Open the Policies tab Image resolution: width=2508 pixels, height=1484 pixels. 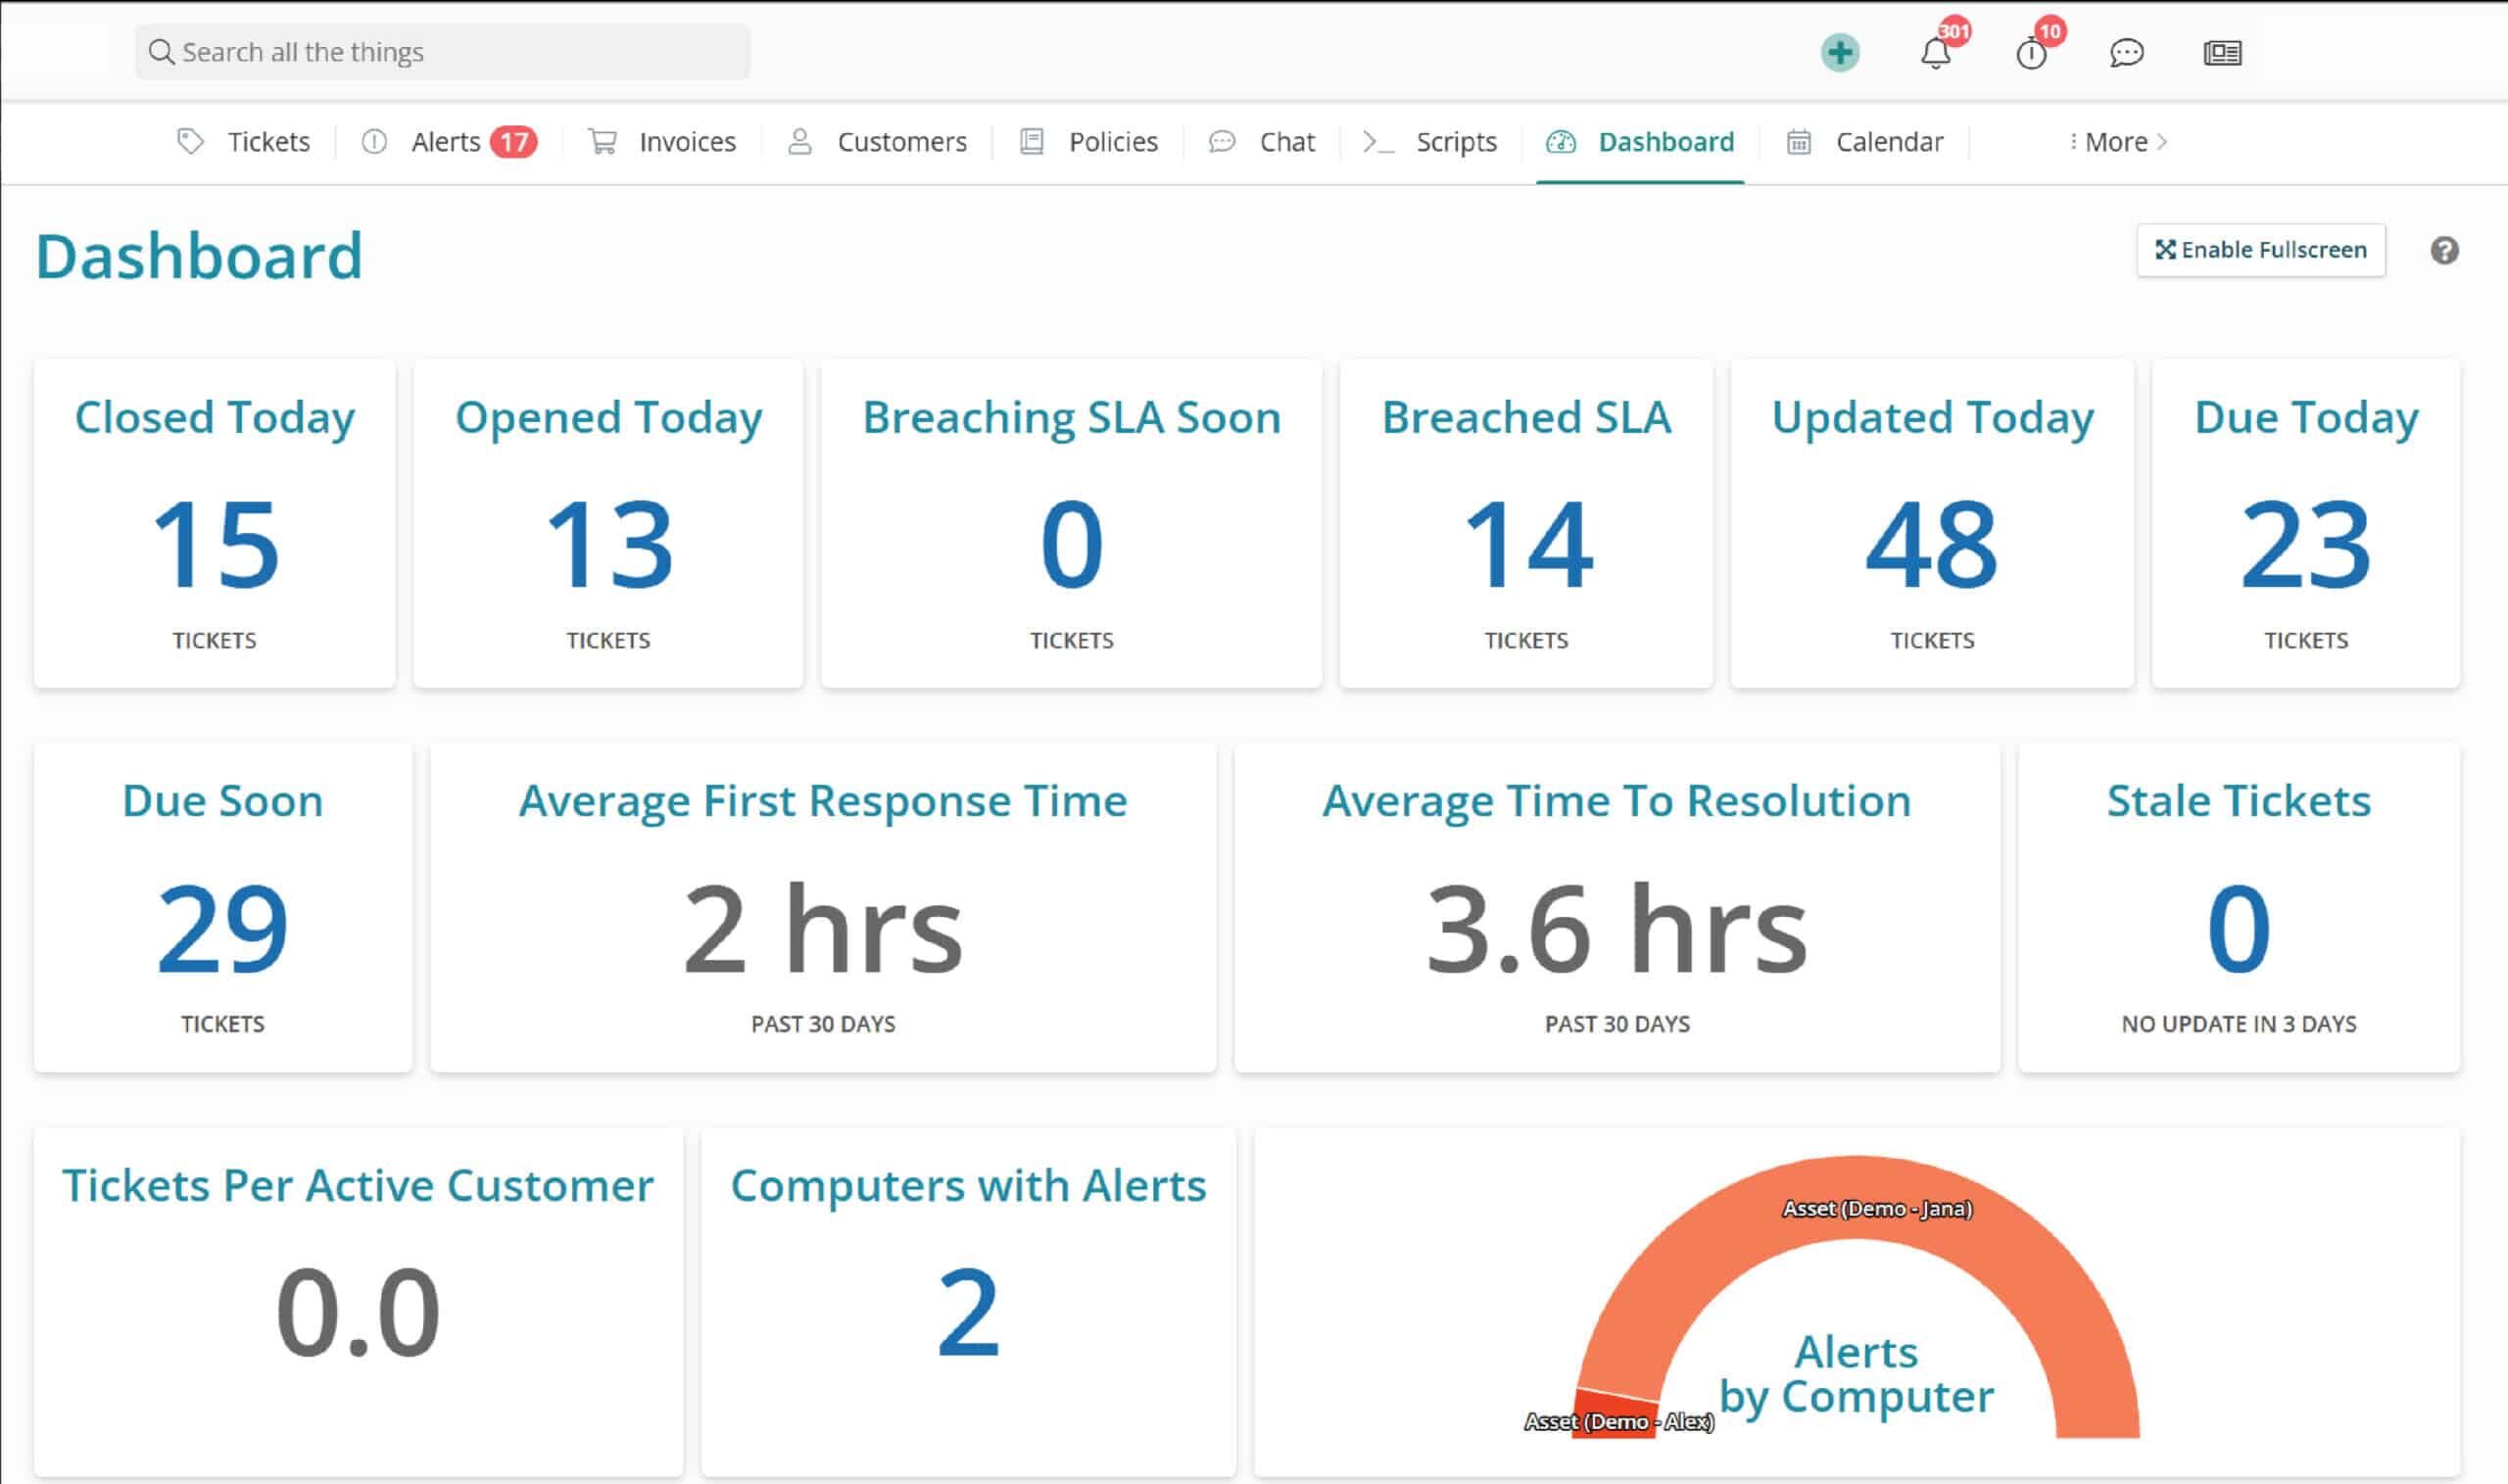click(x=1113, y=142)
